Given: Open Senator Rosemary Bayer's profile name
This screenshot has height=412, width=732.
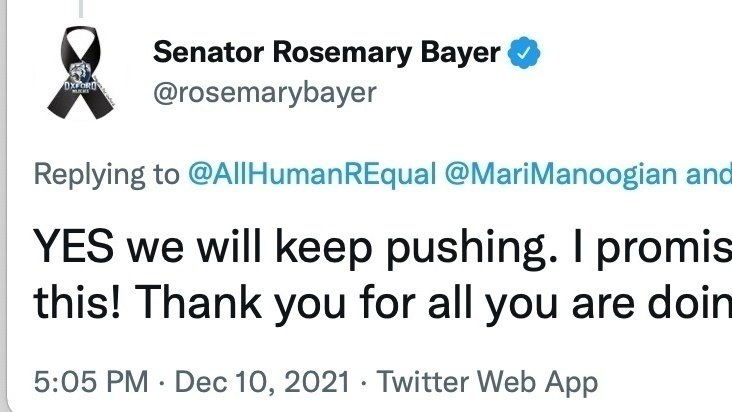Looking at the screenshot, I should (x=326, y=55).
